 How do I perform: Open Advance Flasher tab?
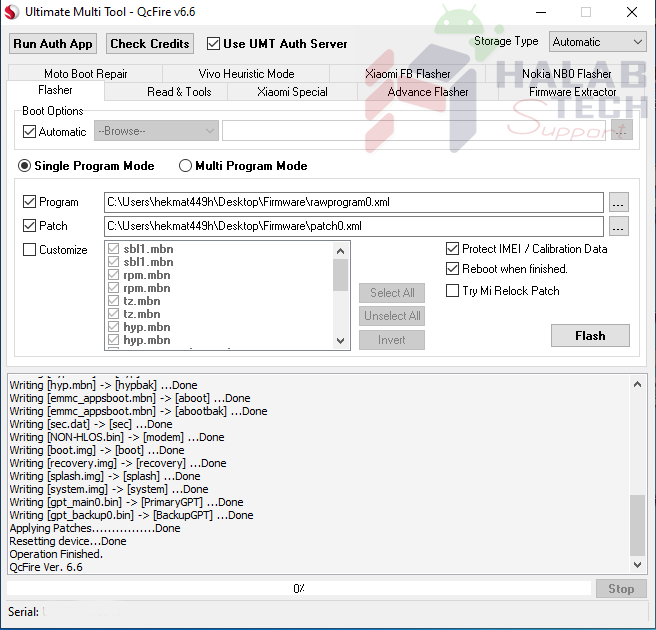[x=428, y=92]
